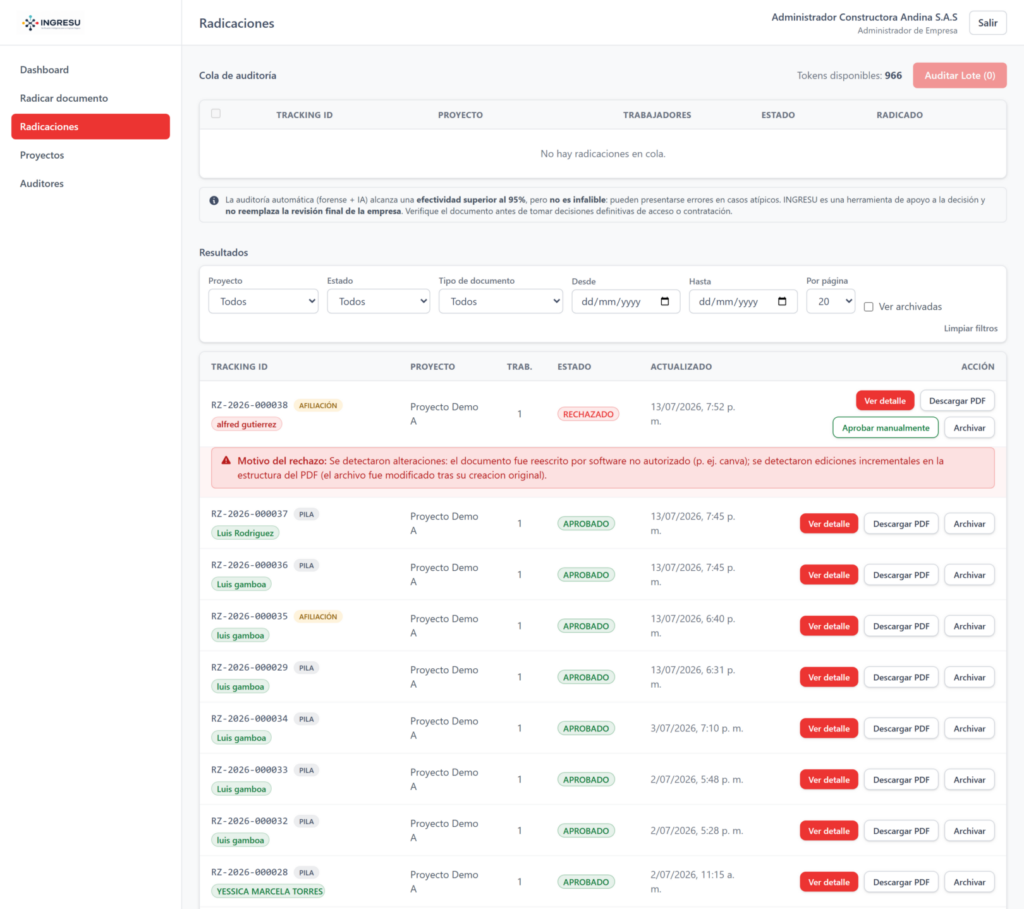Archive radicación RZ-2026-000034
This screenshot has width=1024, height=909.
pos(969,728)
